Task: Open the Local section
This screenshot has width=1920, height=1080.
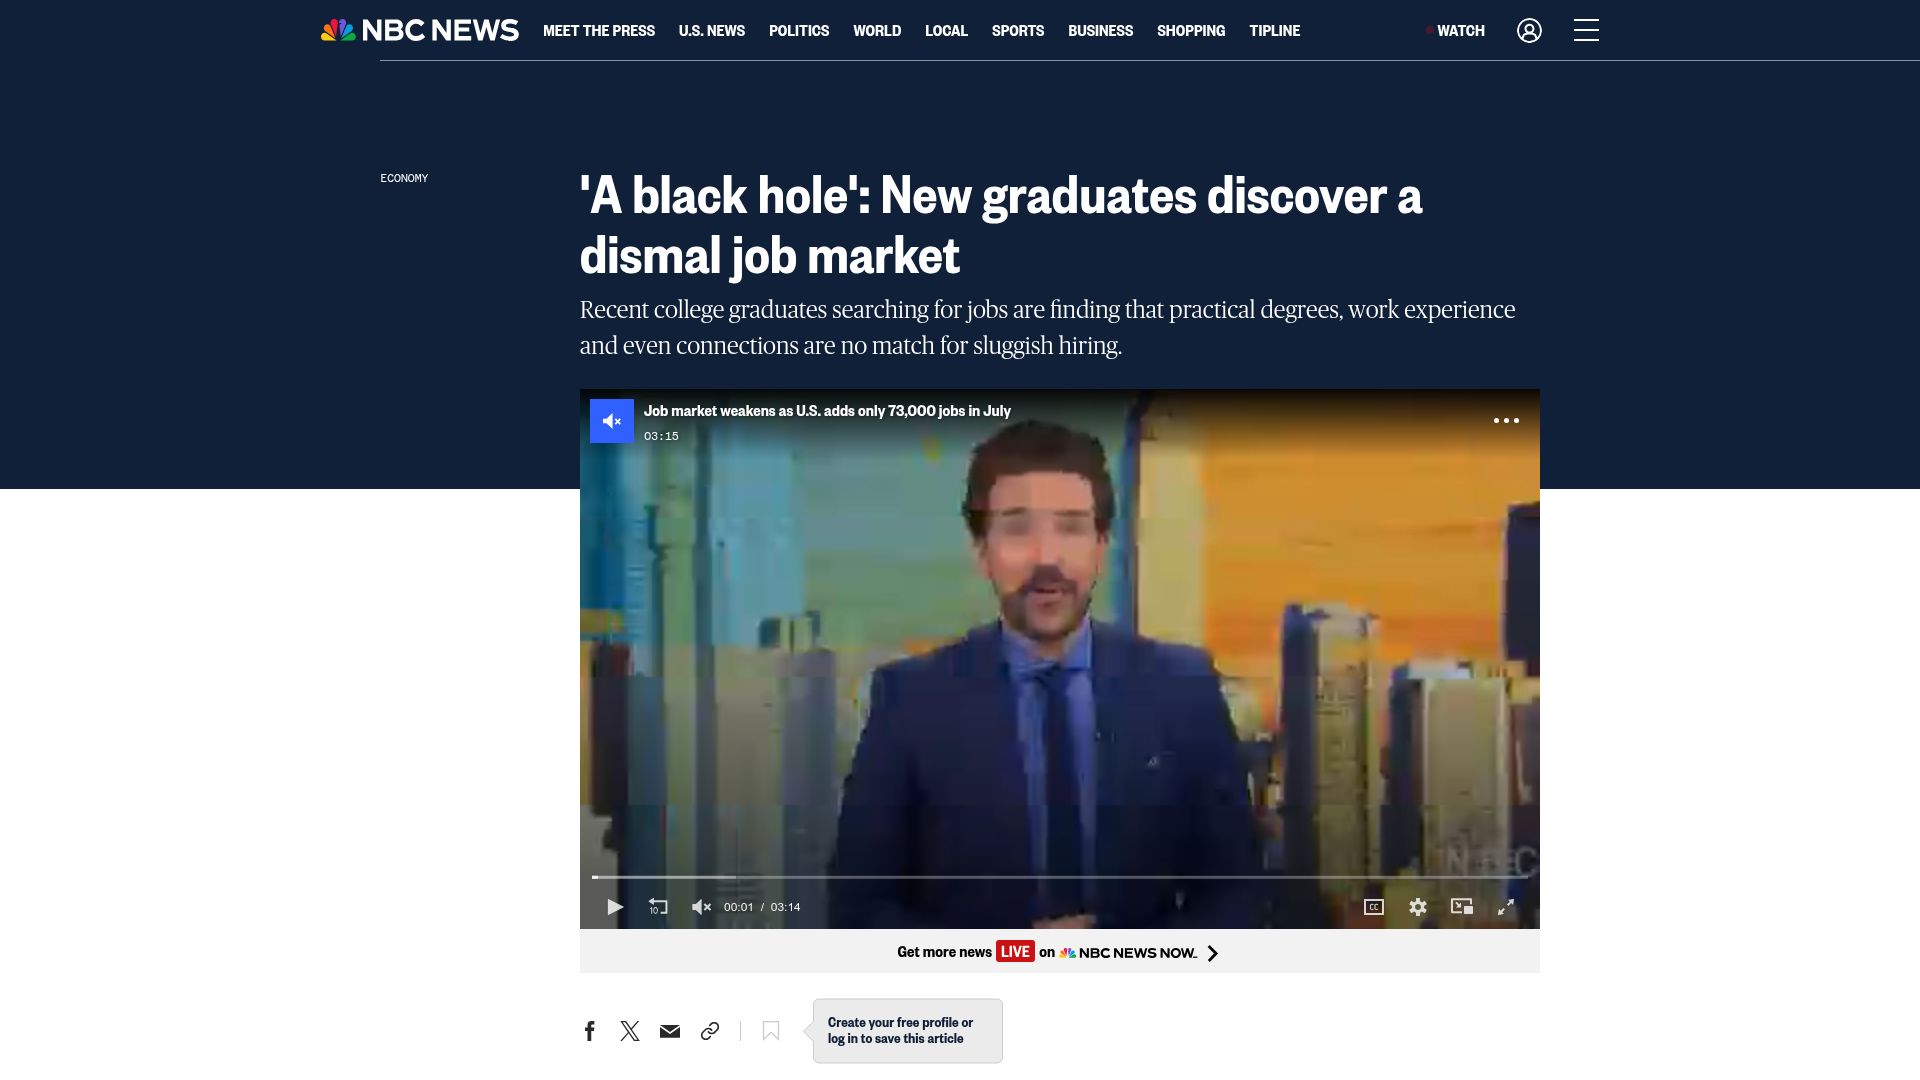Action: [x=946, y=31]
